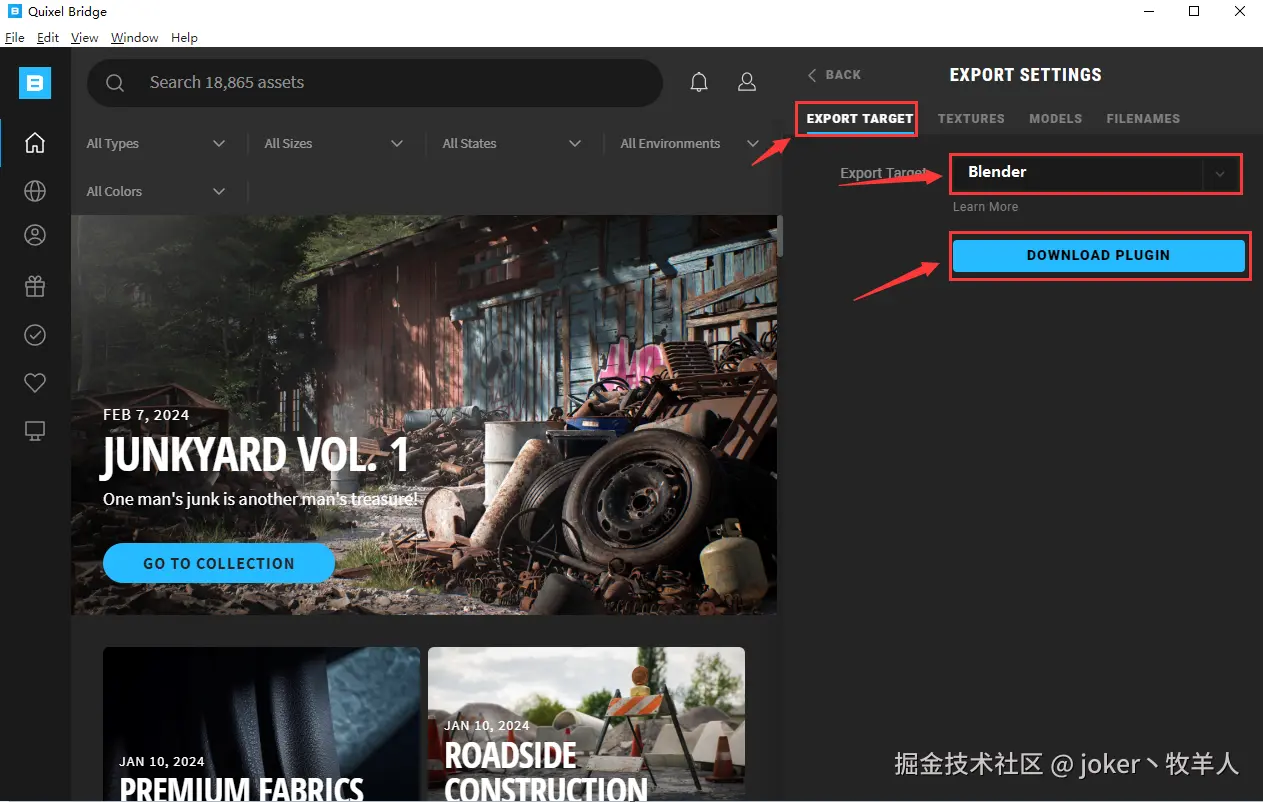Image resolution: width=1263 pixels, height=802 pixels.
Task: Click the Junkyard Vol. 1 banner title
Action: tap(255, 456)
